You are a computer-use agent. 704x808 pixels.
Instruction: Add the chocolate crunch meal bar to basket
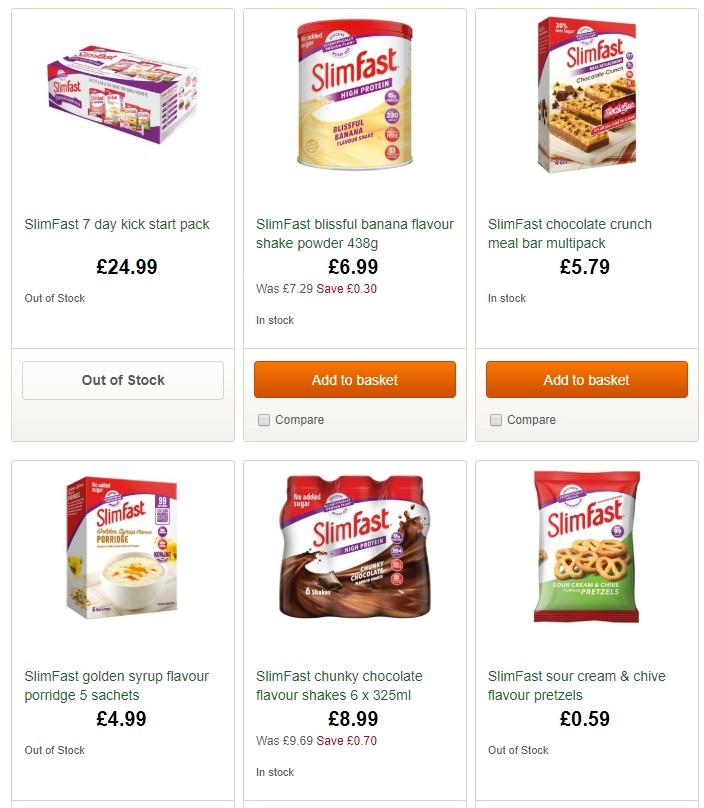(x=586, y=379)
